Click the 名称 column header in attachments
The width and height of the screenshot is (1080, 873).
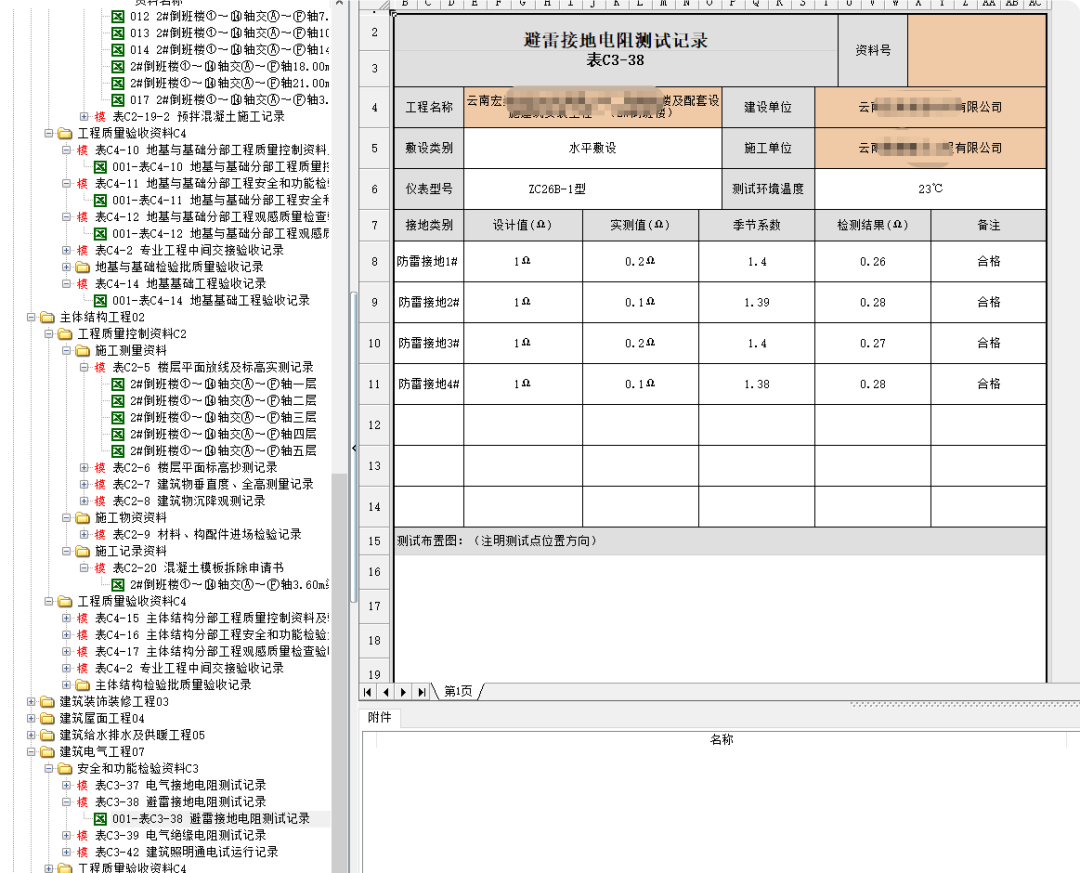pyautogui.click(x=721, y=739)
